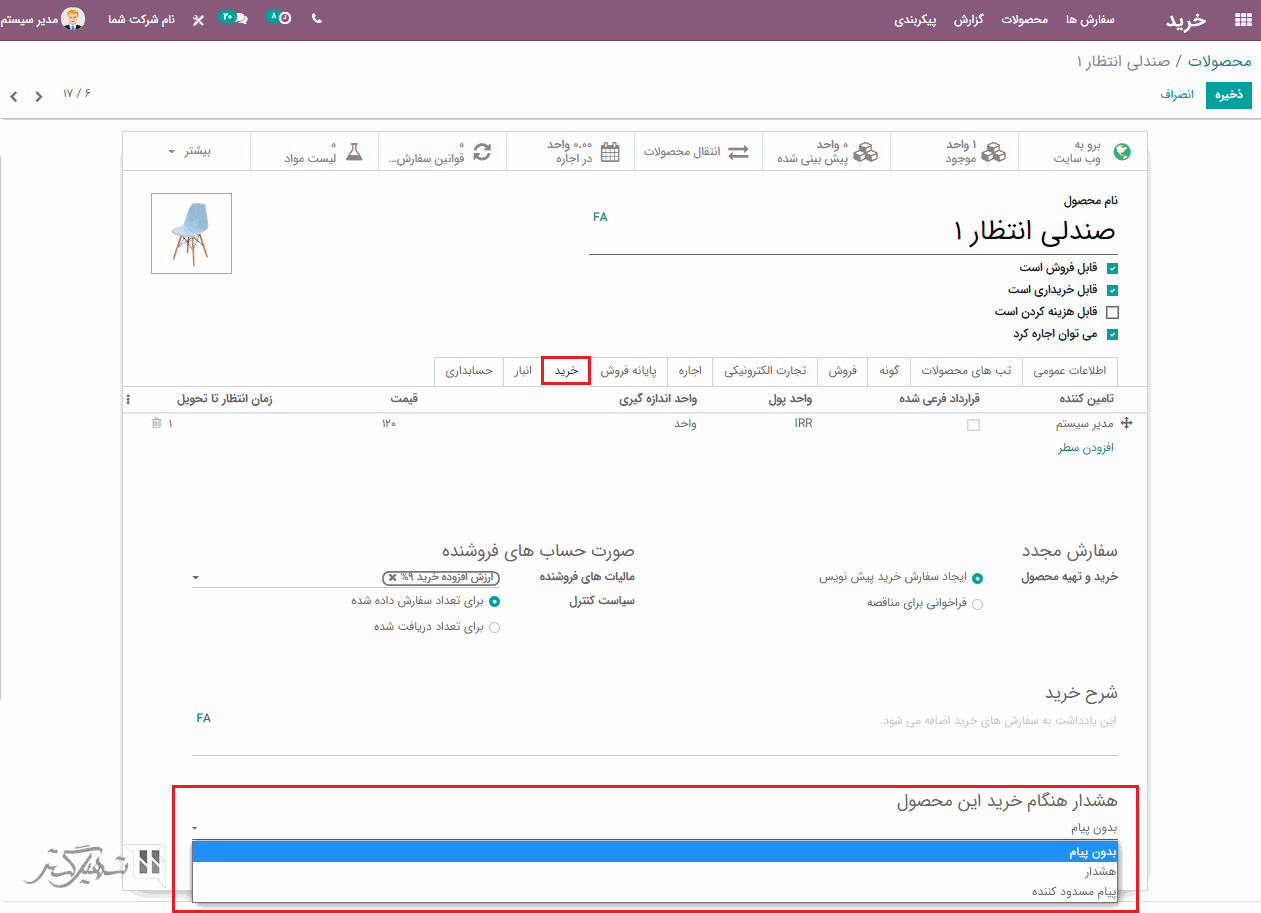The height and width of the screenshot is (913, 1261).
Task: Select 'فراخوانی برای مناقصه' radio option
Action: (x=977, y=604)
